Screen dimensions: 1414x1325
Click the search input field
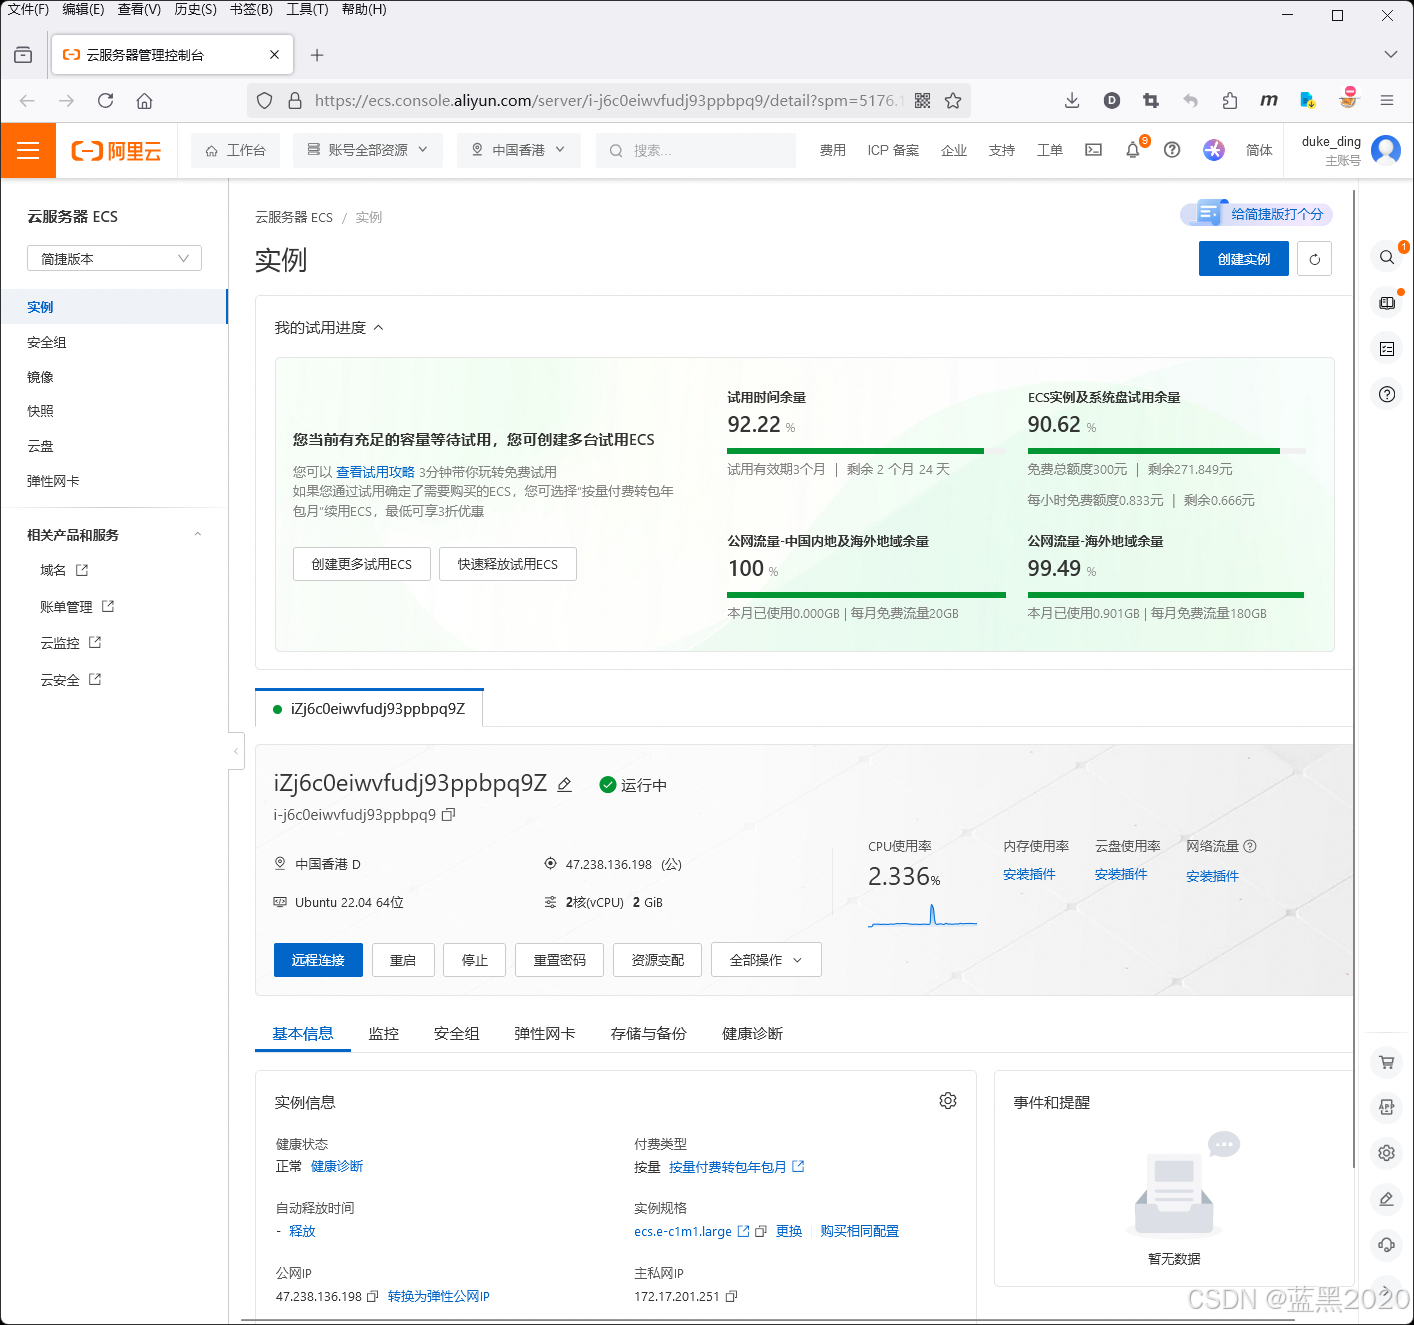point(696,150)
